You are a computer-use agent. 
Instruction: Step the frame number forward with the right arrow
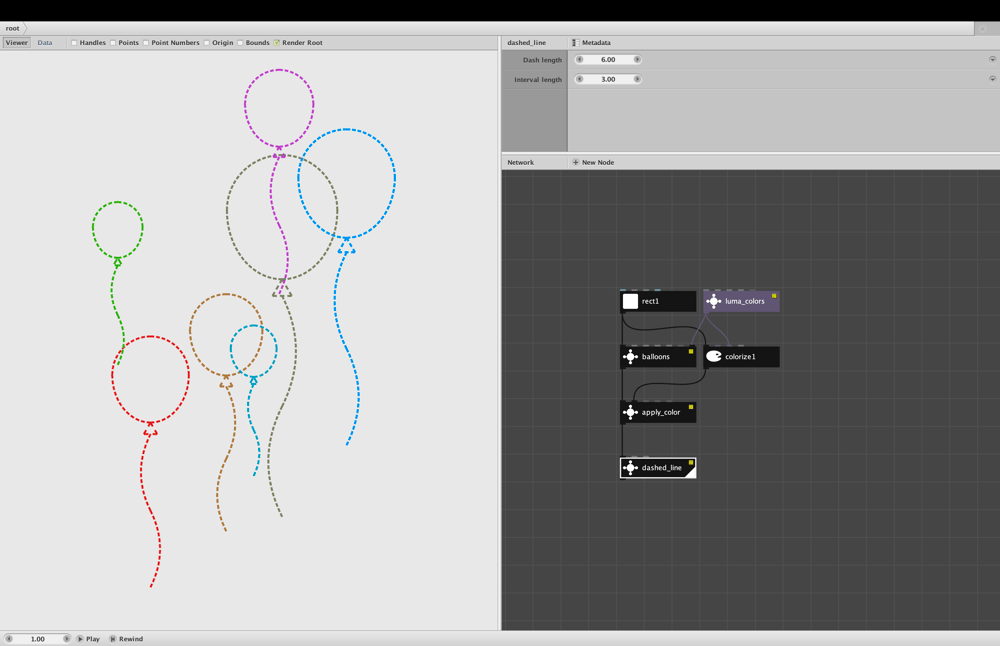point(66,638)
